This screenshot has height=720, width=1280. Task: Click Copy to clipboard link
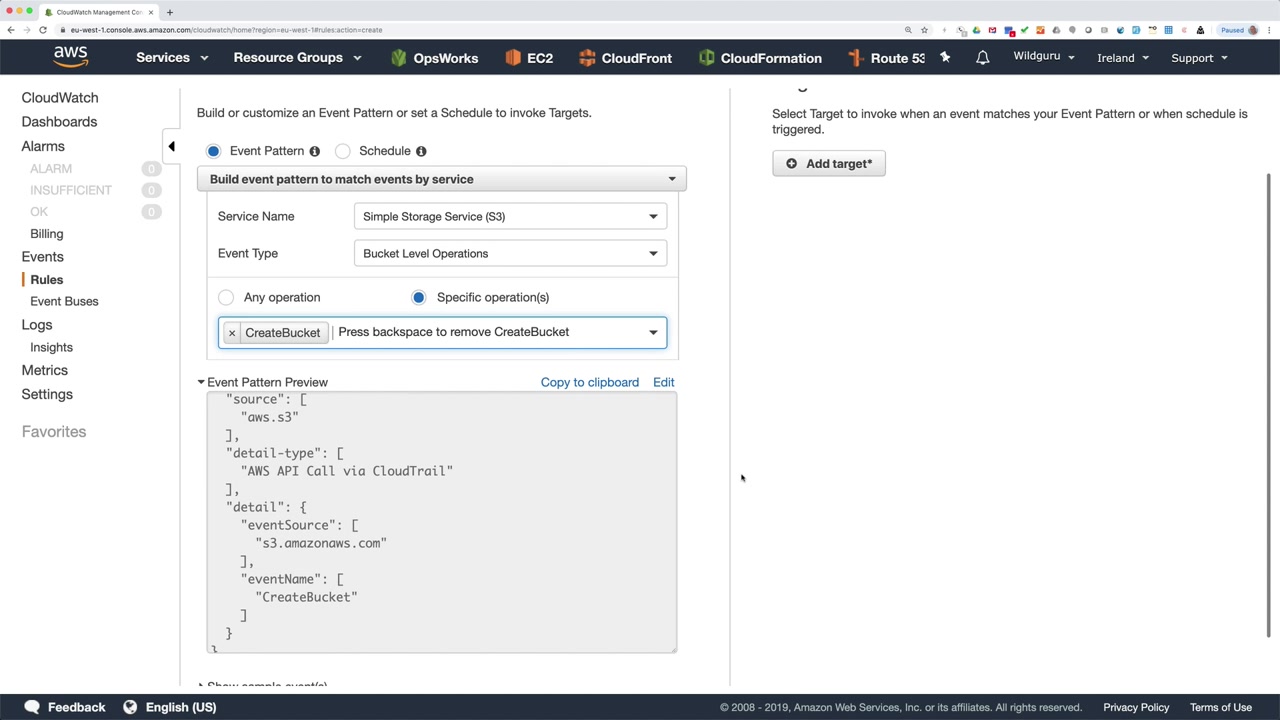(589, 382)
